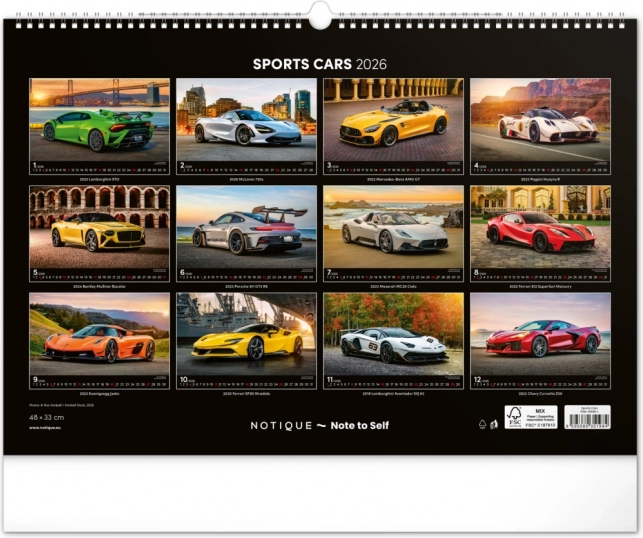Click the SPORTS CARS 2026 title
The image size is (643, 538).
coord(320,64)
